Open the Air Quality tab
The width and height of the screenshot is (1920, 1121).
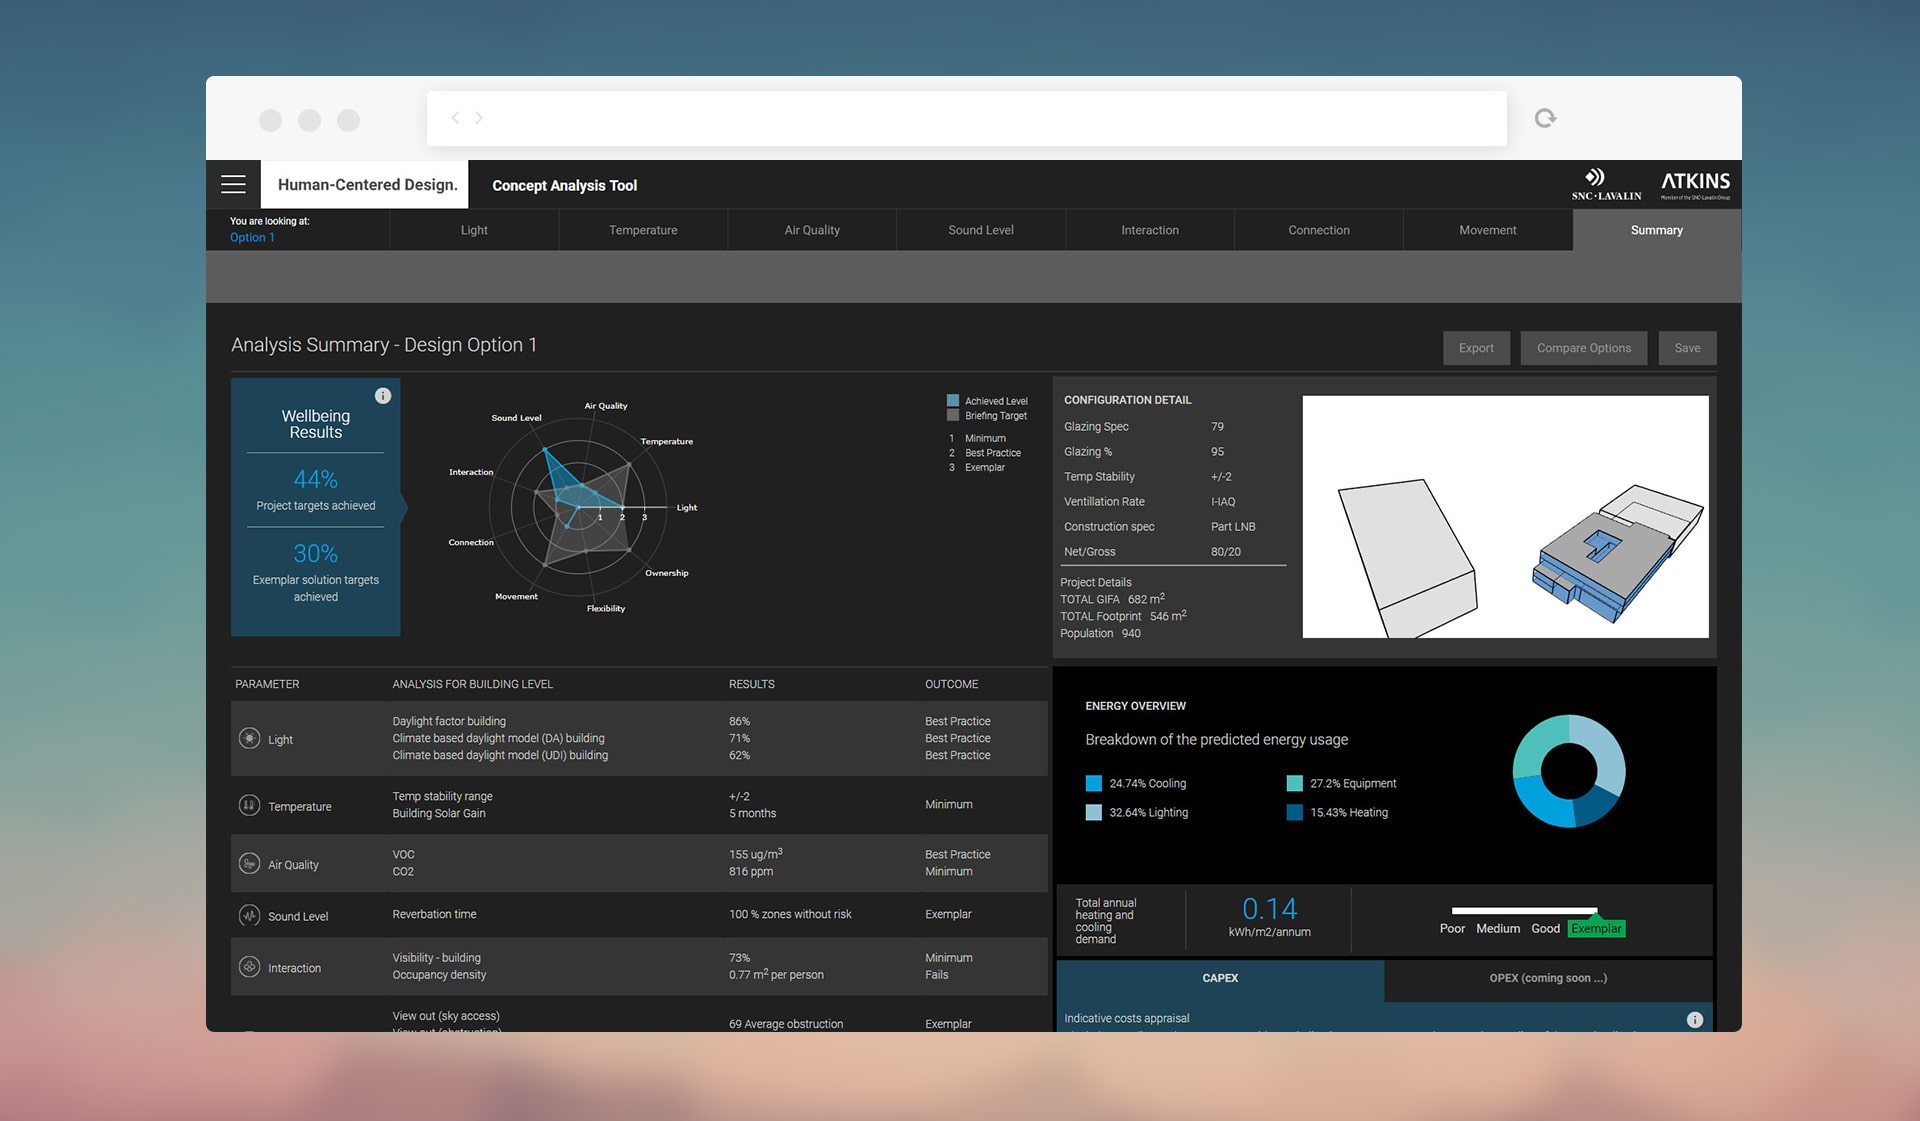click(x=812, y=230)
